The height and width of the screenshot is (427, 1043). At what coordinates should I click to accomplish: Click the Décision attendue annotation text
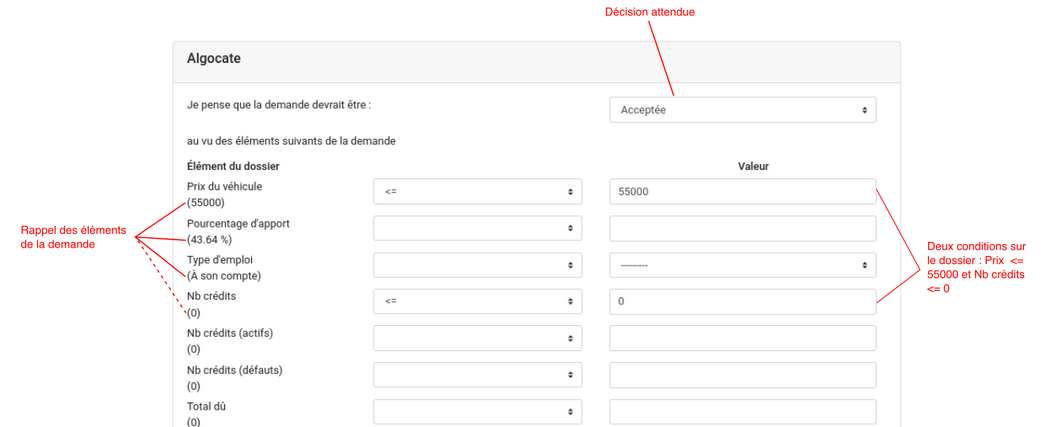[650, 12]
